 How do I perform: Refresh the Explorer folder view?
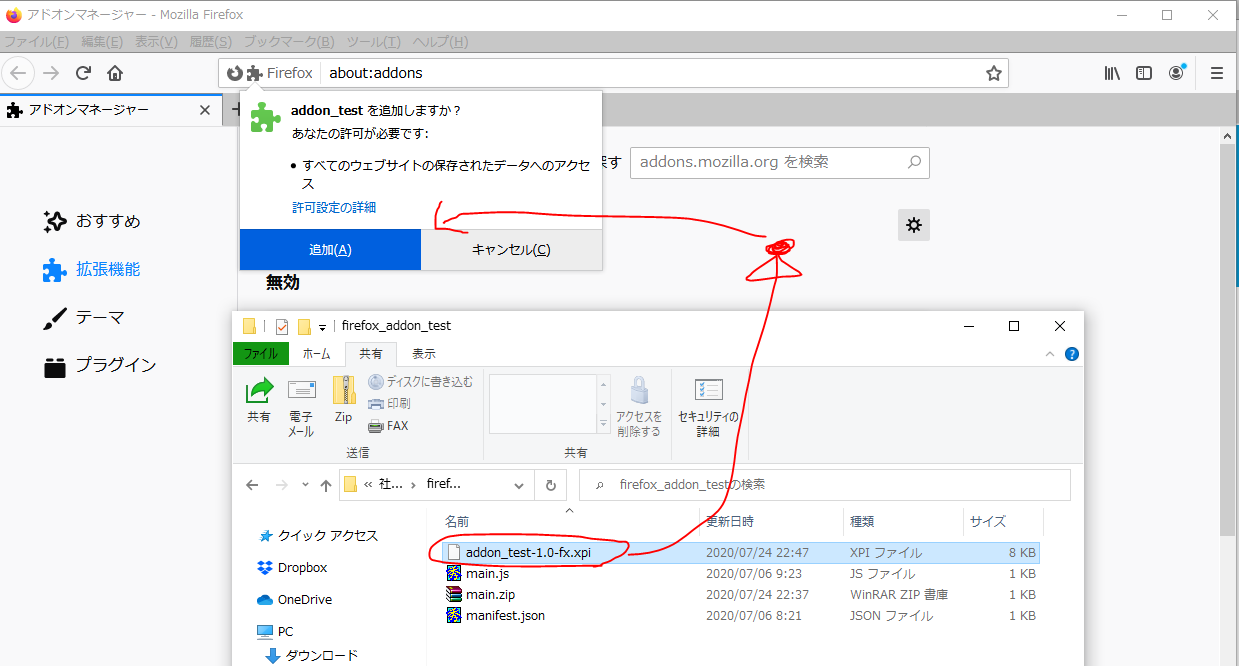[x=550, y=485]
